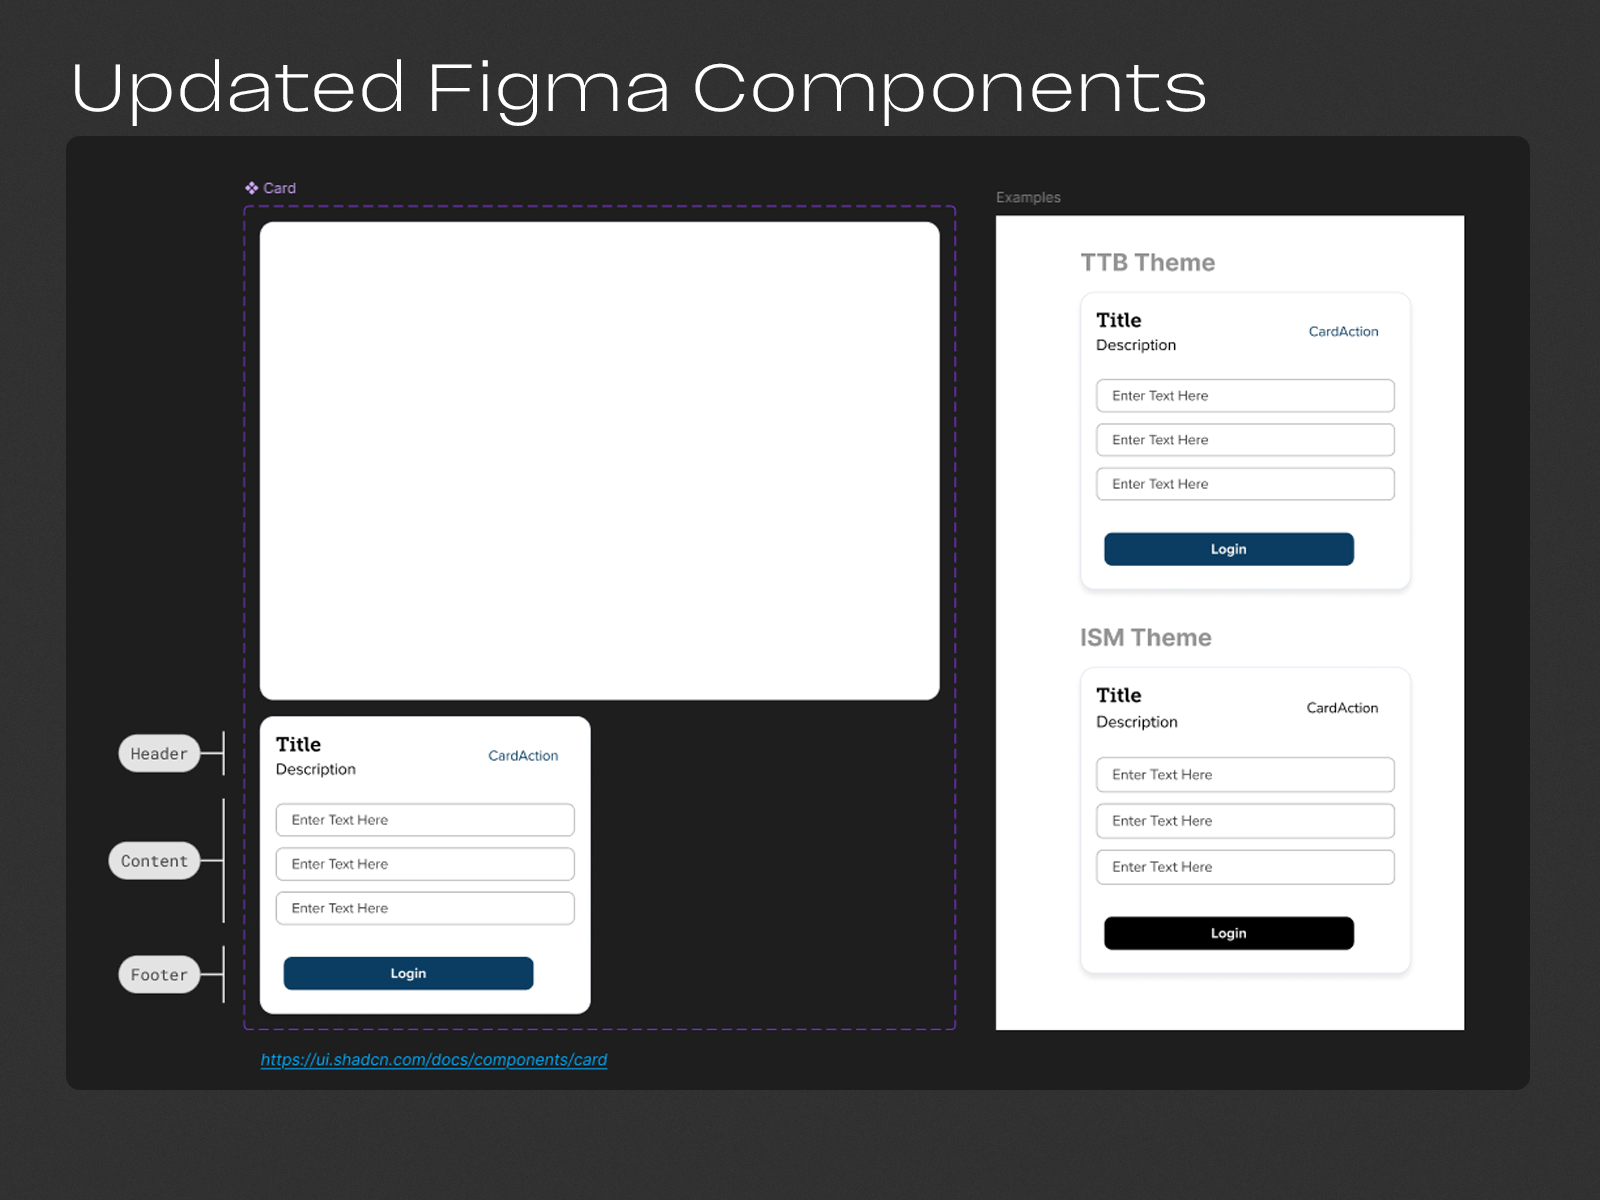The width and height of the screenshot is (1600, 1200).
Task: Select the TTB Theme heading
Action: tap(1147, 262)
